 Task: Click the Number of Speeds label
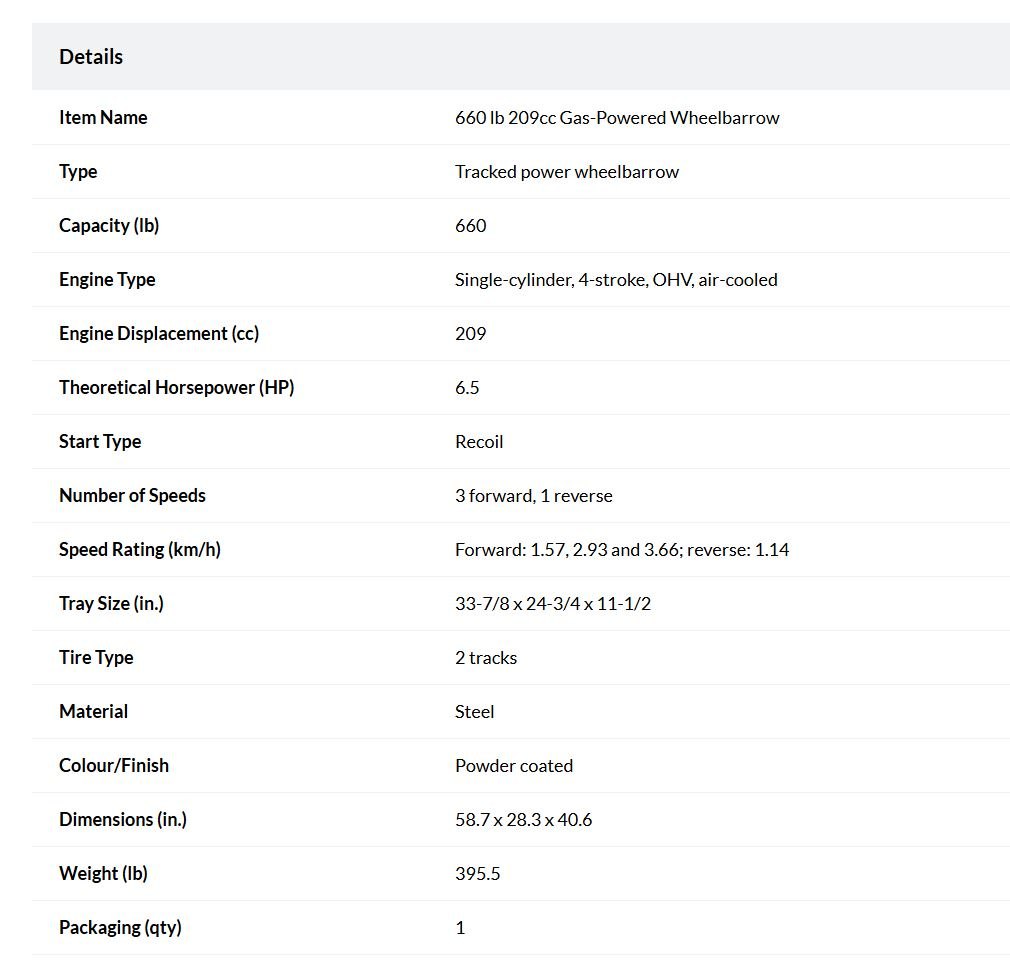[132, 495]
